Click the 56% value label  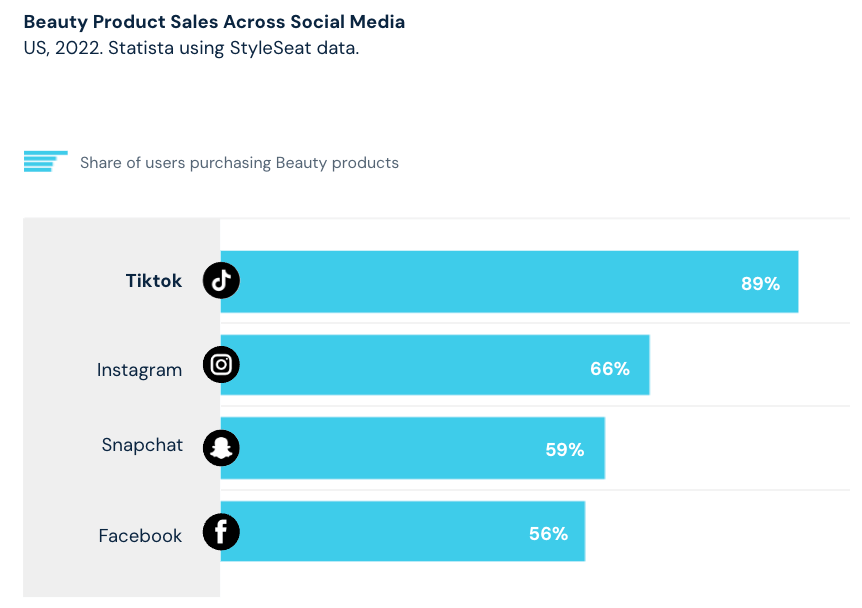[x=548, y=534]
